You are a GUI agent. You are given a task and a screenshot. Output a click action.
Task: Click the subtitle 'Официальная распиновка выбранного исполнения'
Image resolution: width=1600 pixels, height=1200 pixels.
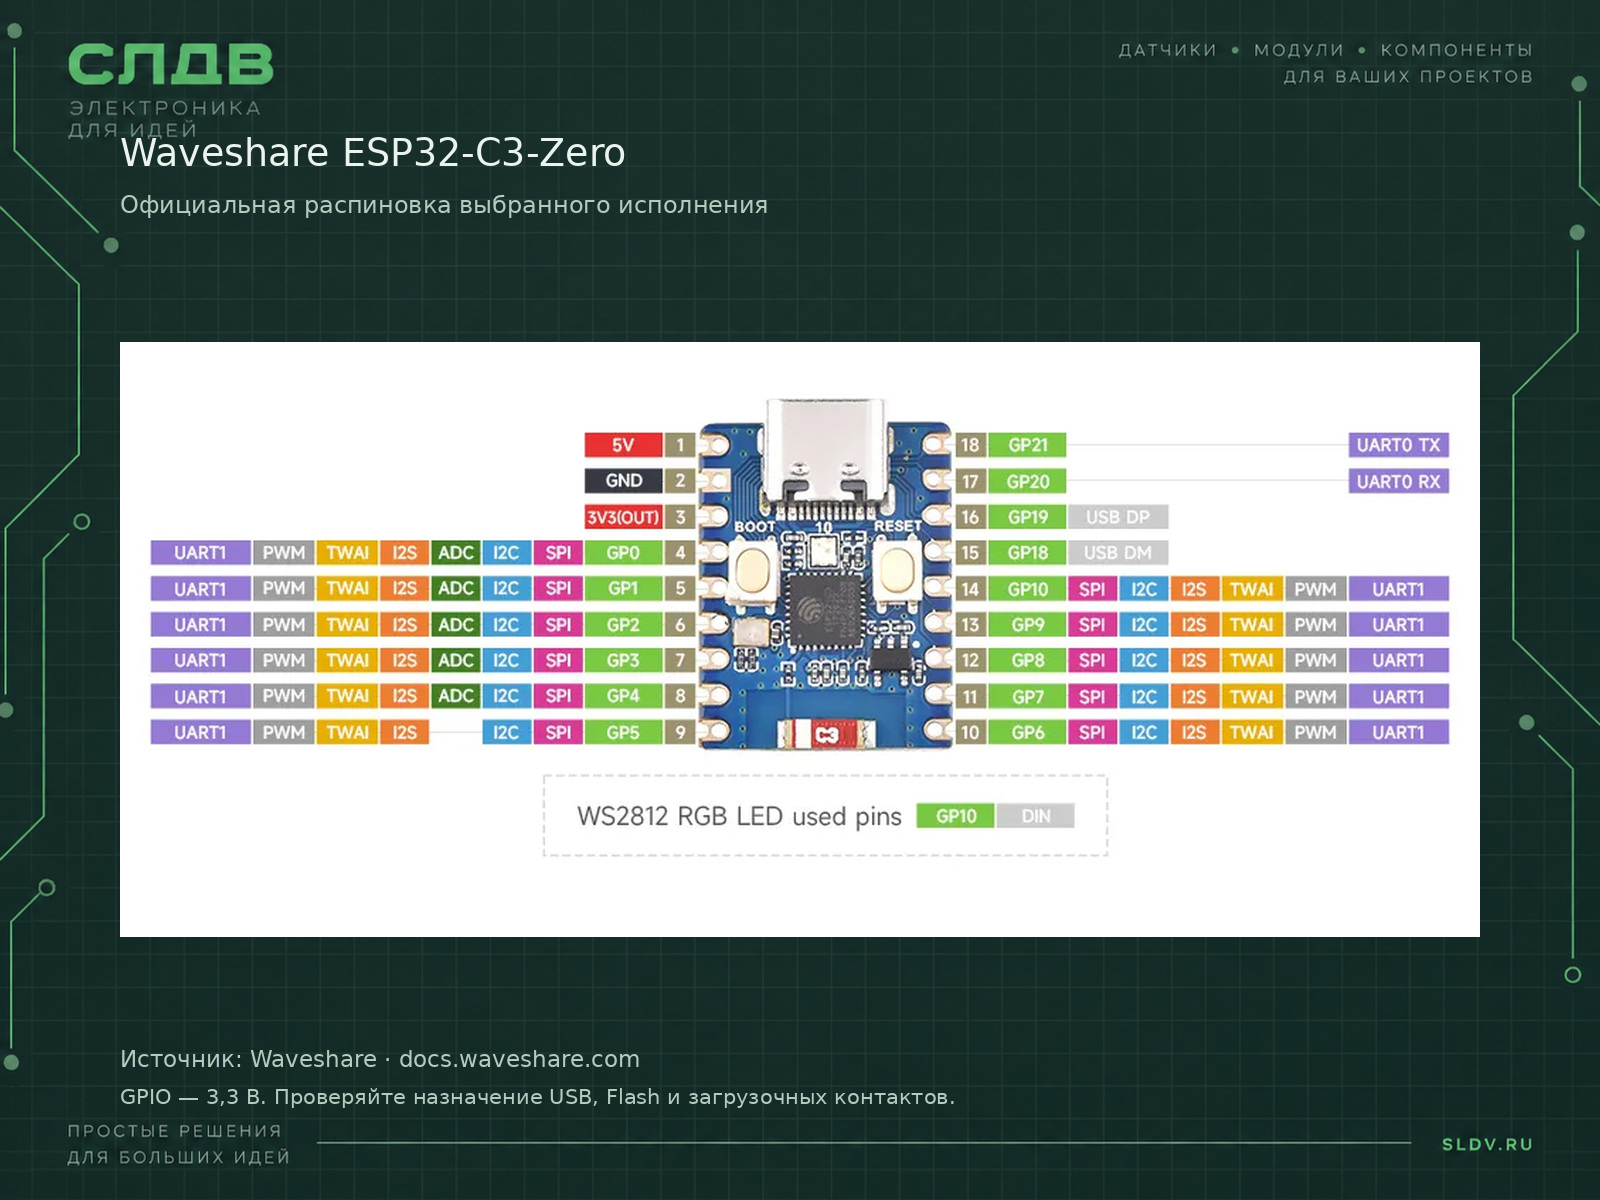tap(444, 205)
